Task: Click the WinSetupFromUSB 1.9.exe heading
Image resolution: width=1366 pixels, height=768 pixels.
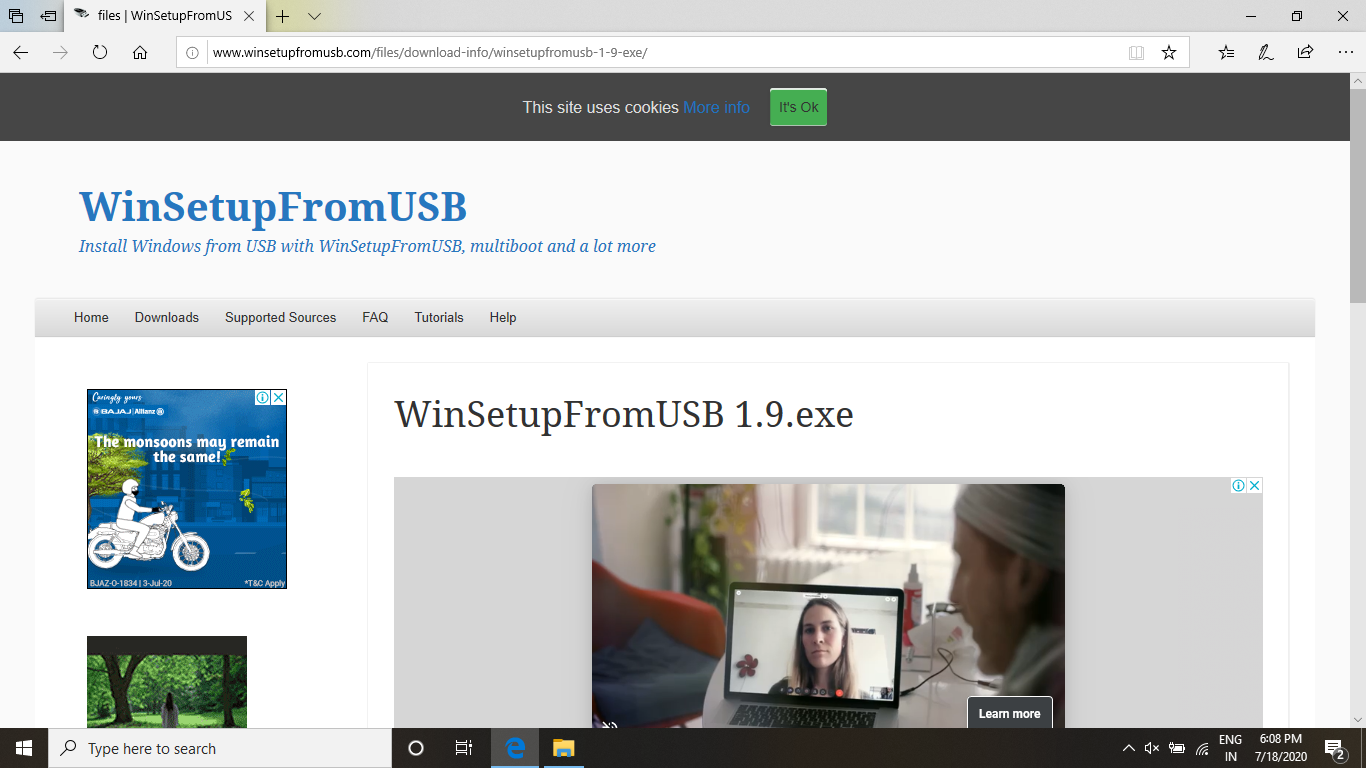Action: click(x=624, y=414)
